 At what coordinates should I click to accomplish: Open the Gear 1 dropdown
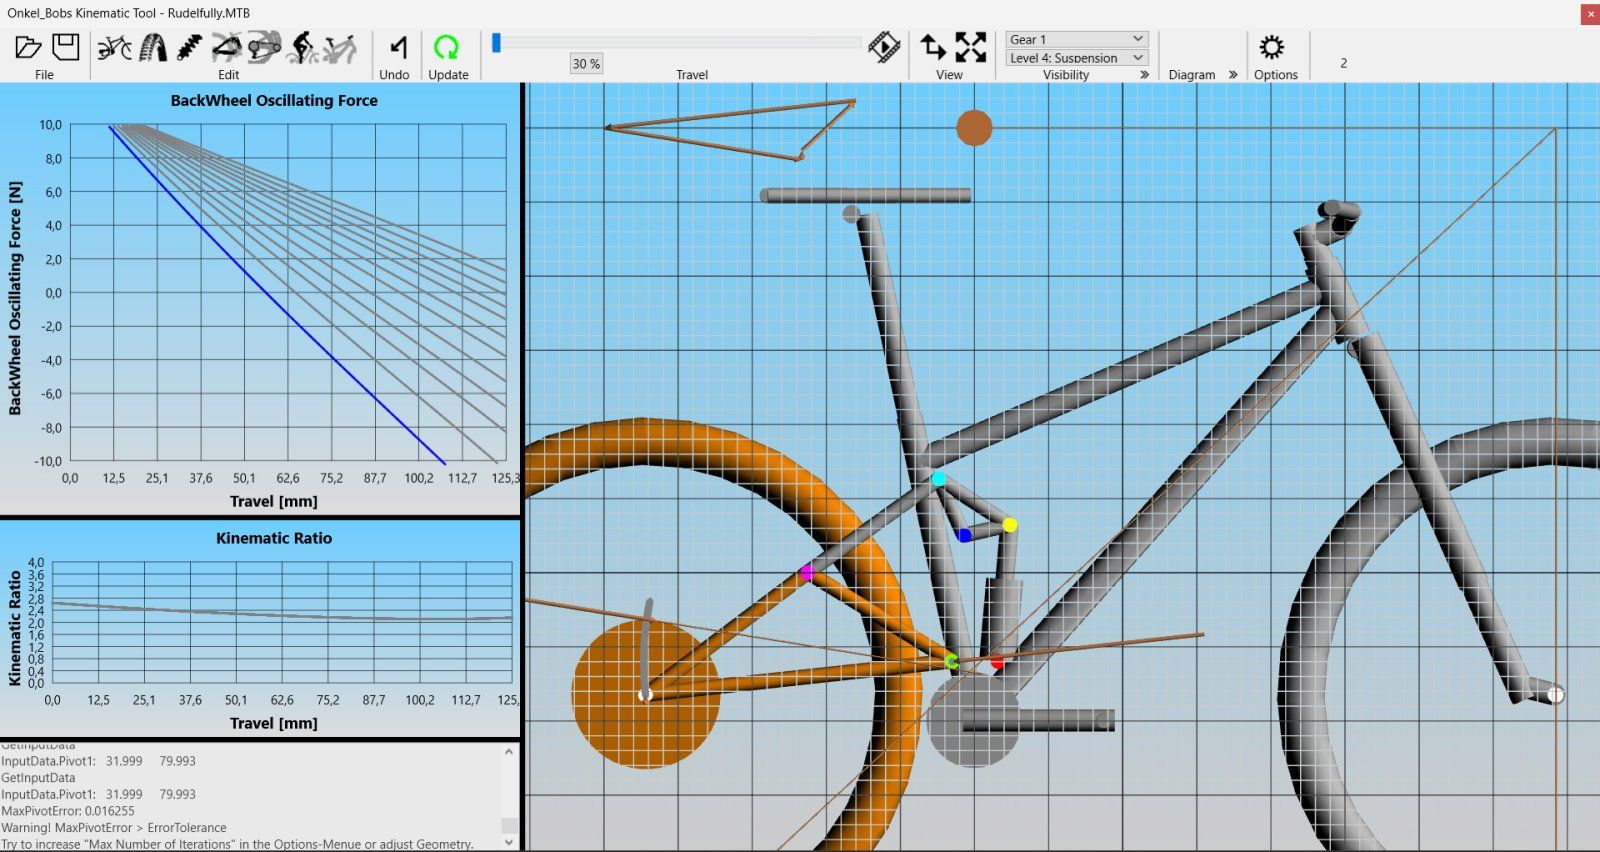point(1076,39)
